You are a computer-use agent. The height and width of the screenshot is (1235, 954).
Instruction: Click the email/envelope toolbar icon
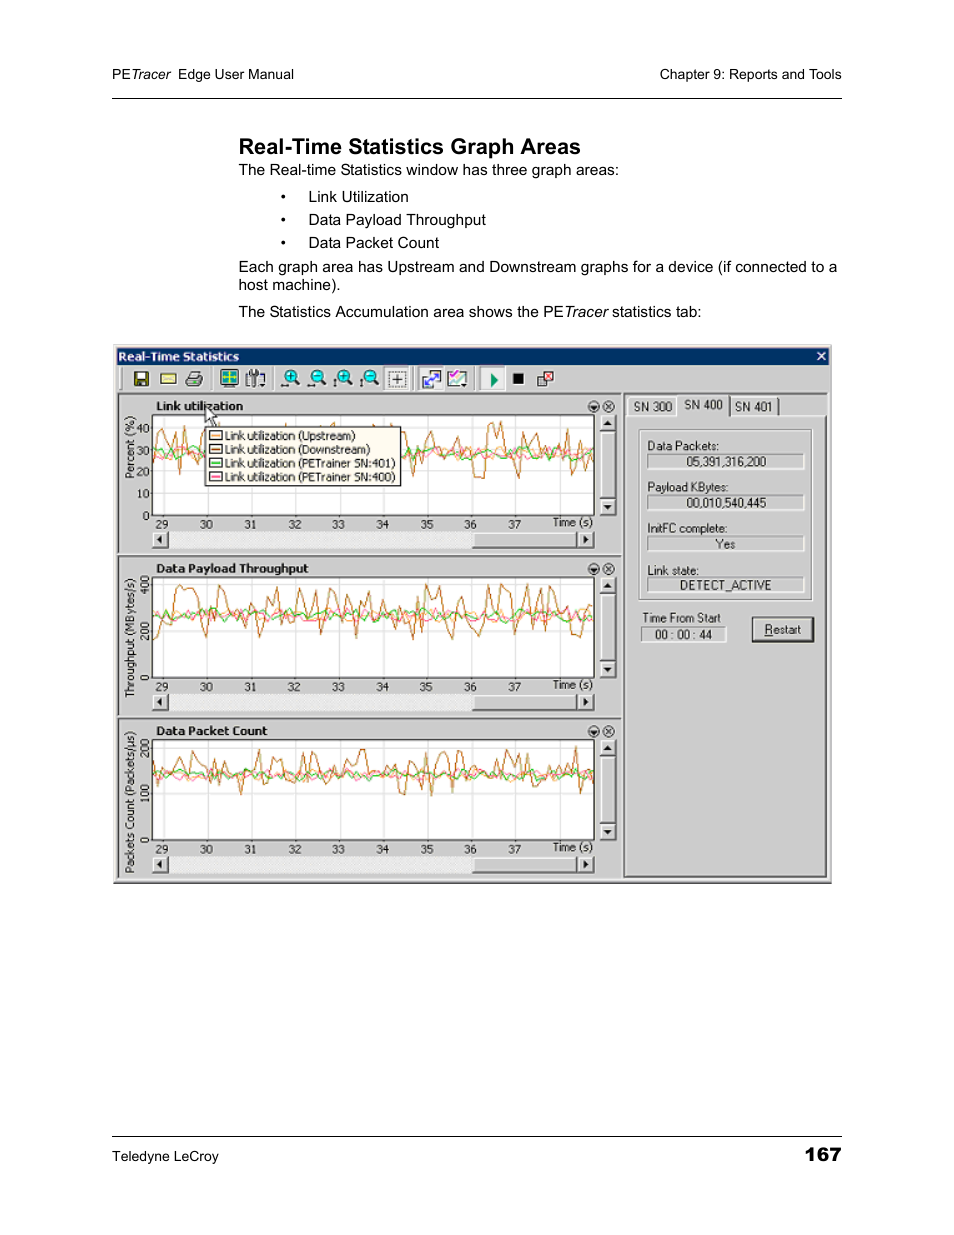[168, 379]
